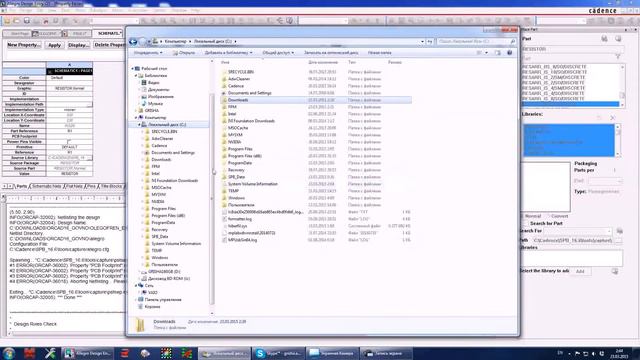Open Windows Start button on taskbar
640x360 pixels.
pyautogui.click(x=9, y=353)
